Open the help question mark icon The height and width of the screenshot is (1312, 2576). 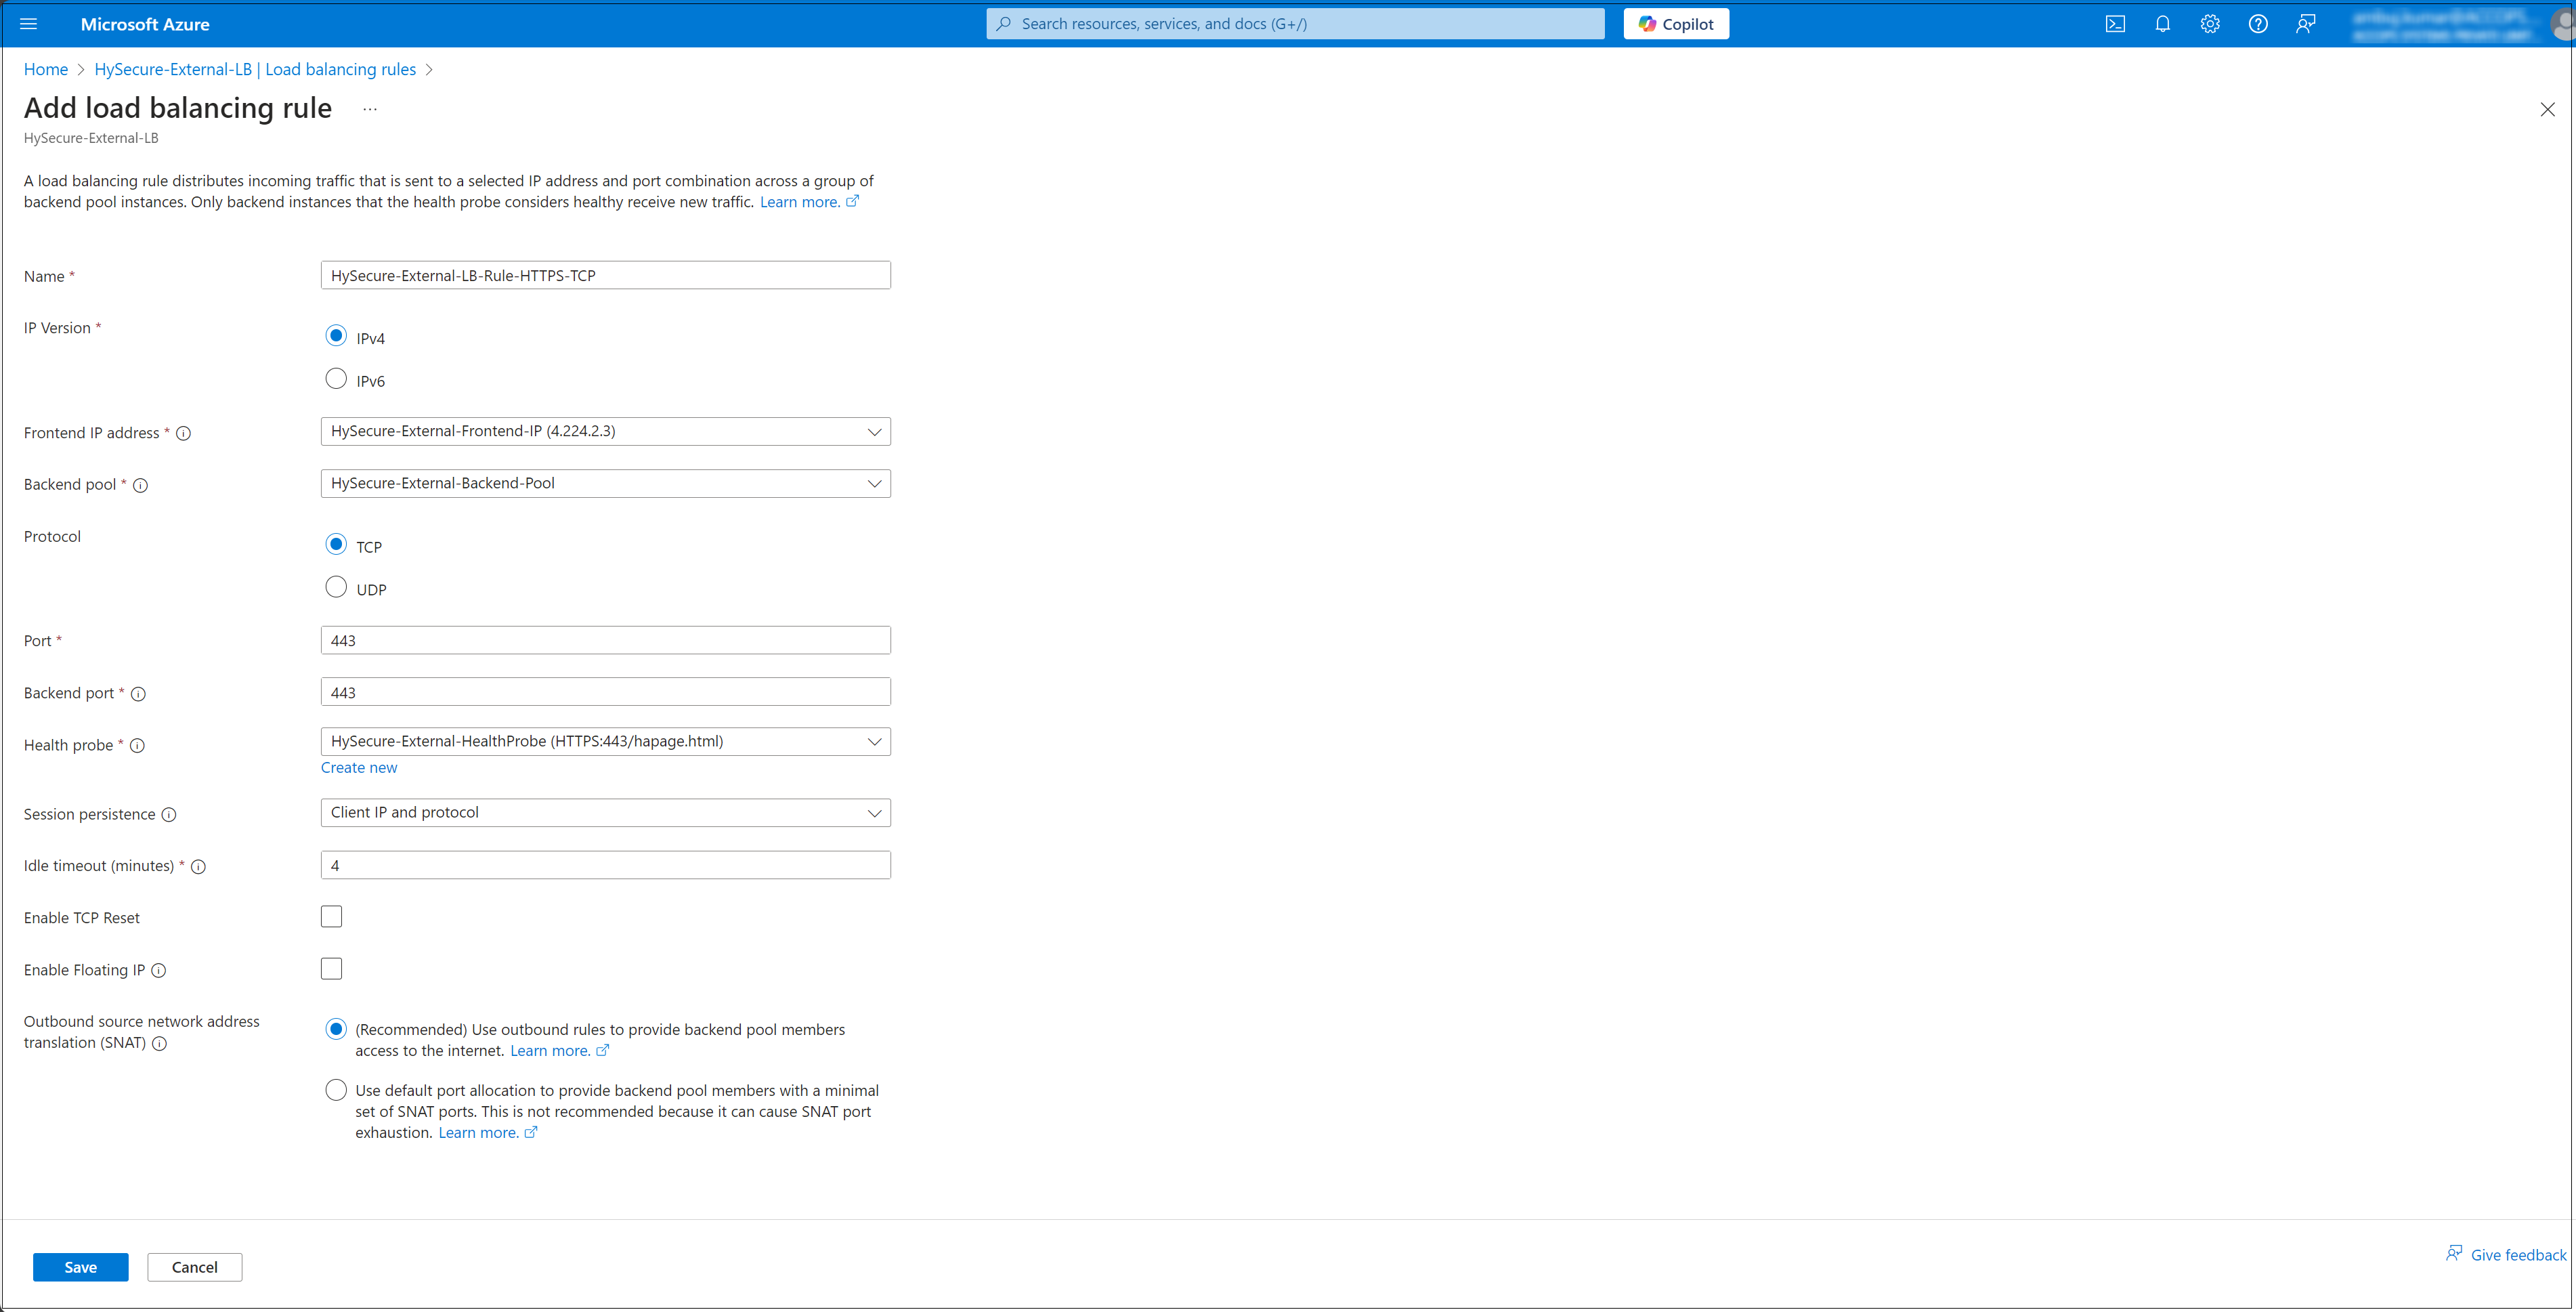(x=2258, y=24)
